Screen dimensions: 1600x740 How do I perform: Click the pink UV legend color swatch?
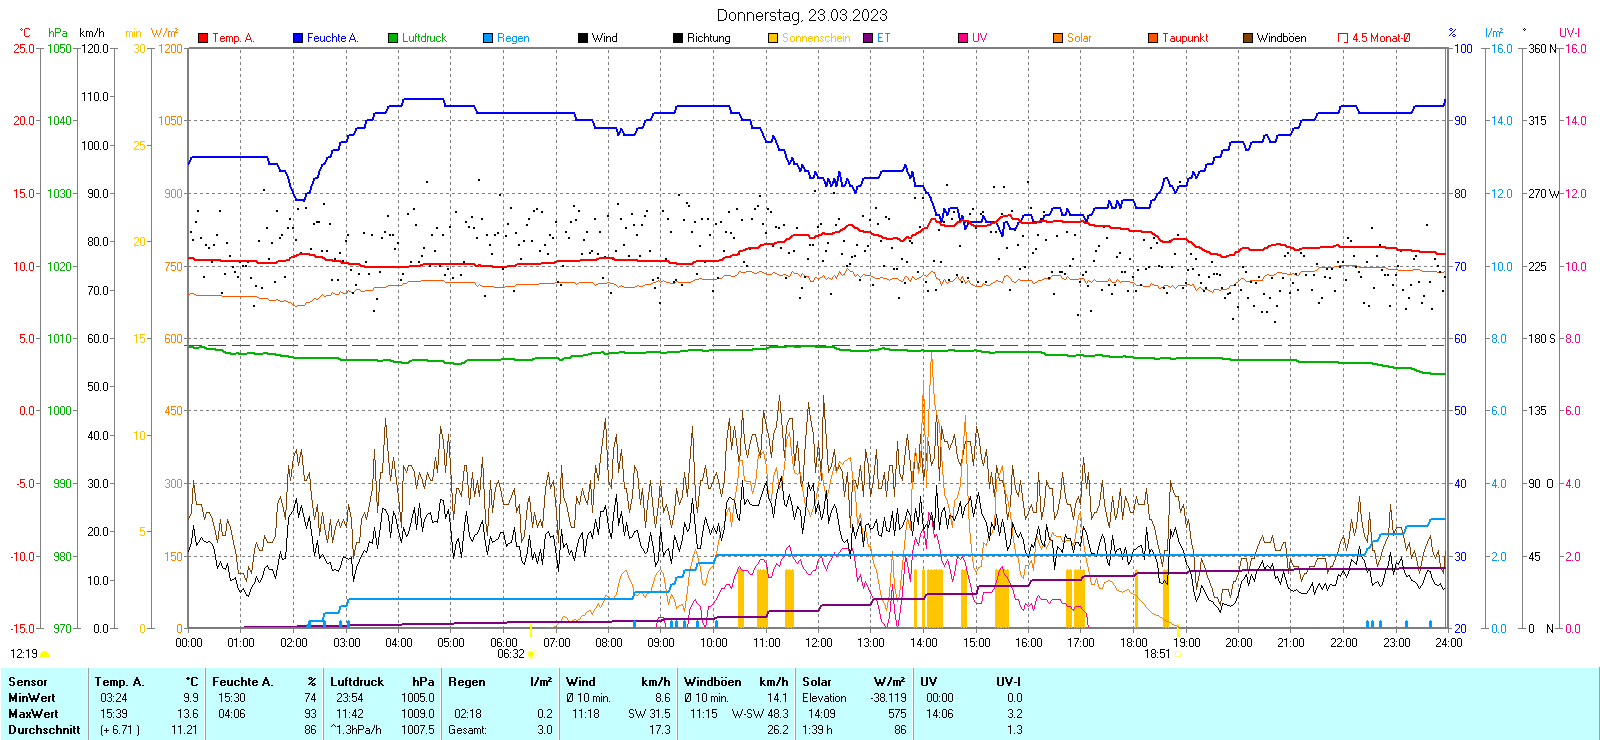pyautogui.click(x=963, y=38)
